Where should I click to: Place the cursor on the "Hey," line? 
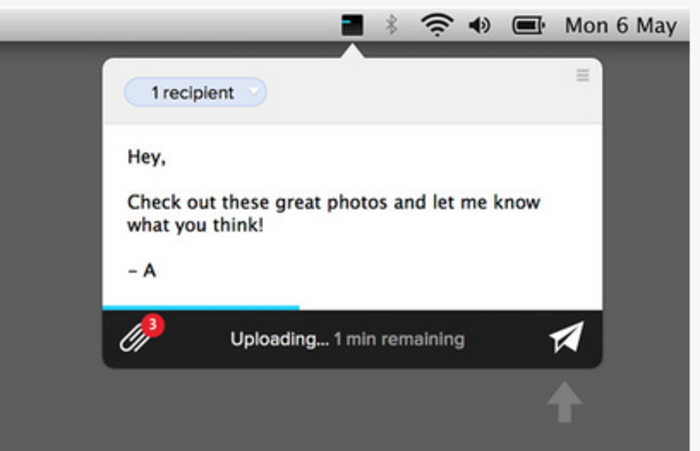146,157
